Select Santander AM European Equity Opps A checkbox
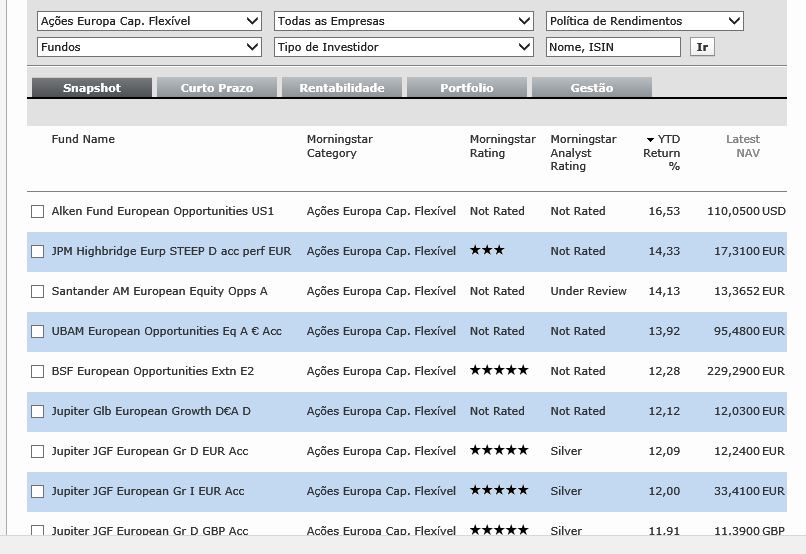806x554 pixels. click(38, 292)
